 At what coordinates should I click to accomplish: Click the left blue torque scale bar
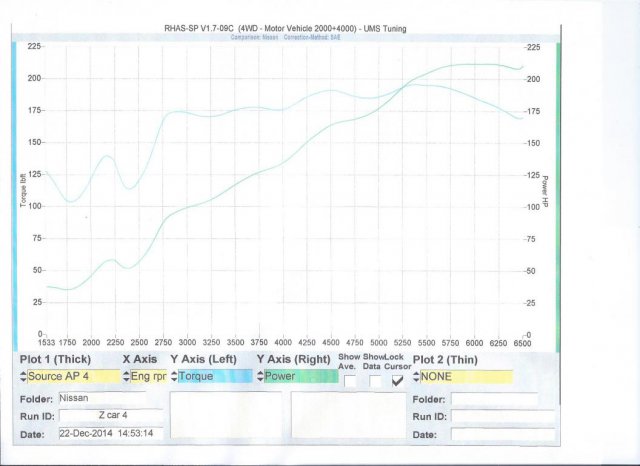(15, 190)
